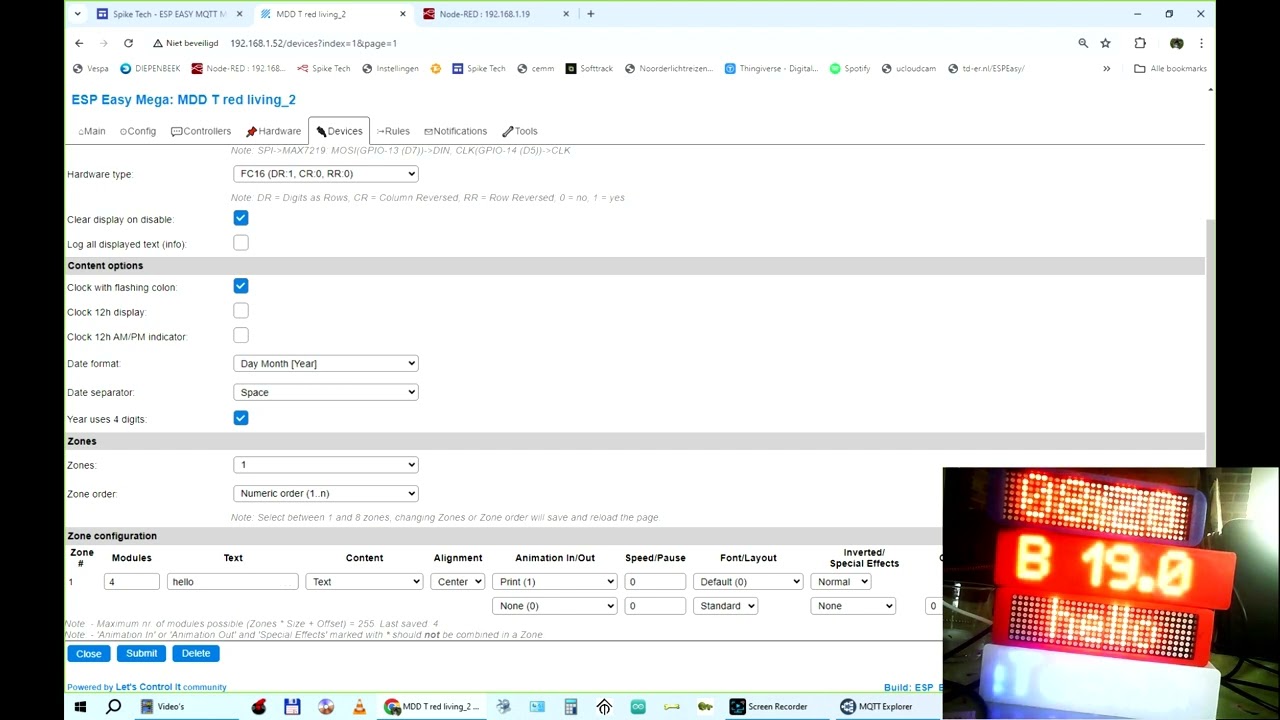Open the Alignment Center dropdown
The height and width of the screenshot is (720, 1280).
(x=458, y=581)
